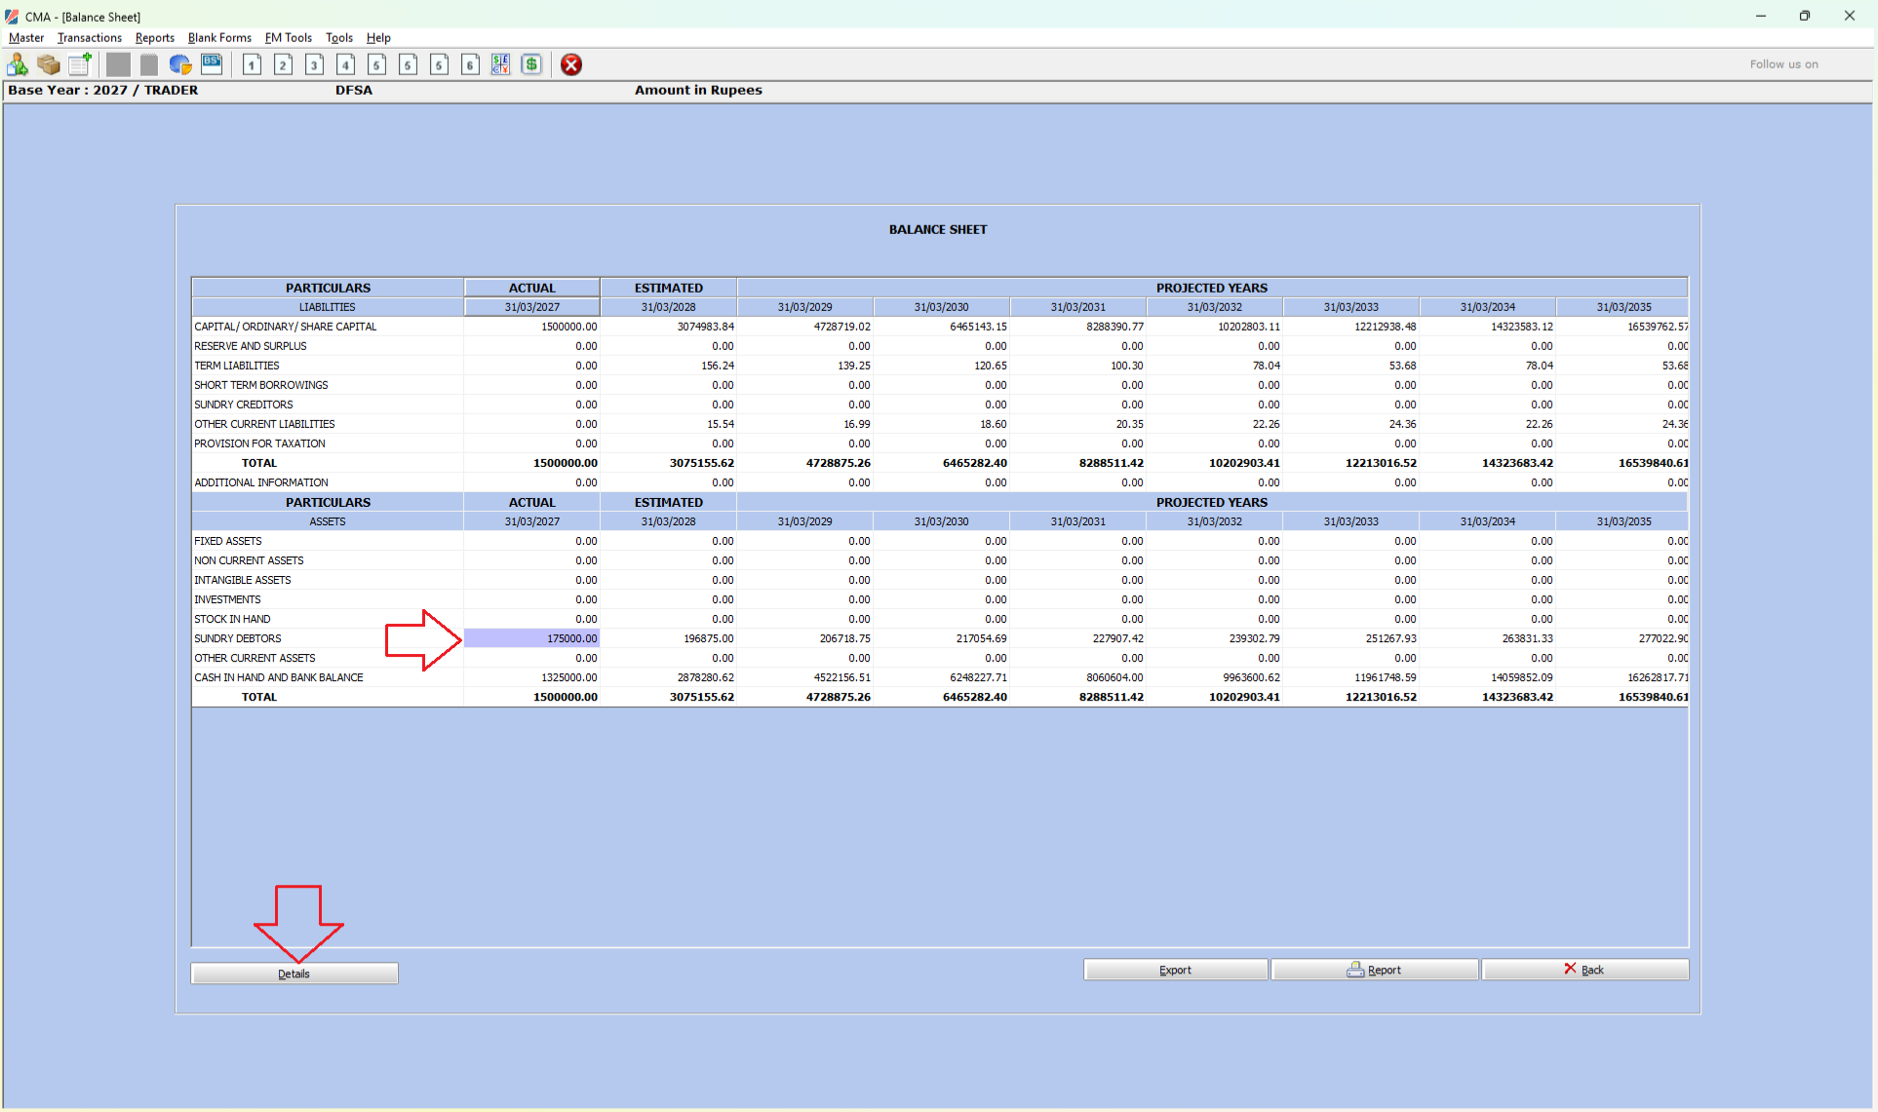Open form page 1 icon
Viewport: 1878px width, 1112px height.
(x=252, y=65)
